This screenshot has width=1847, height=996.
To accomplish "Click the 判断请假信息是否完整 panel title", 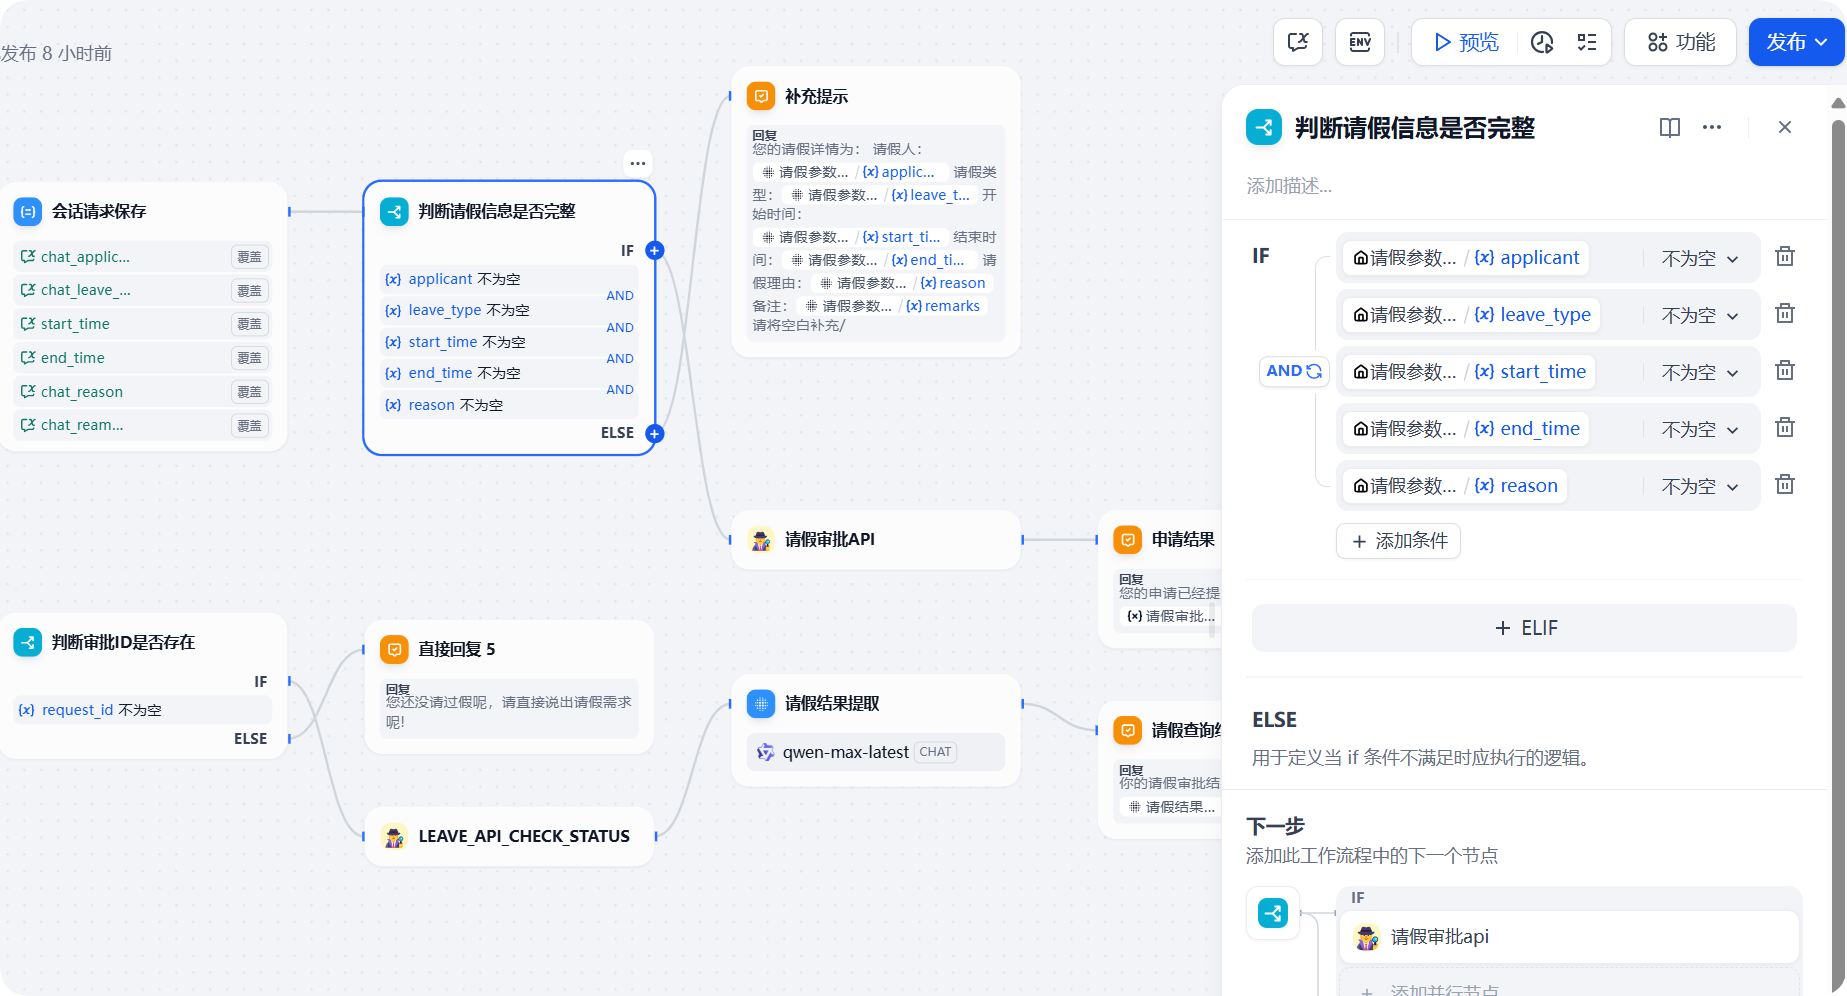I will (x=1414, y=128).
